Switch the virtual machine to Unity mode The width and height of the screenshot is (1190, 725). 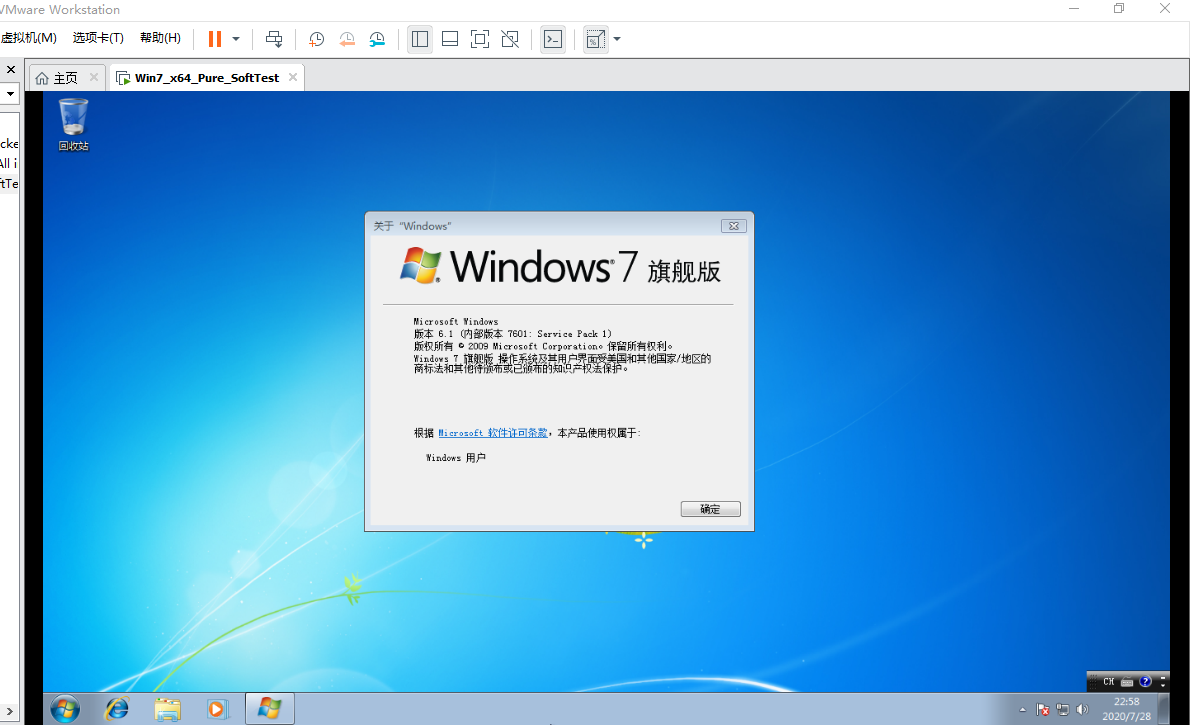tap(510, 39)
